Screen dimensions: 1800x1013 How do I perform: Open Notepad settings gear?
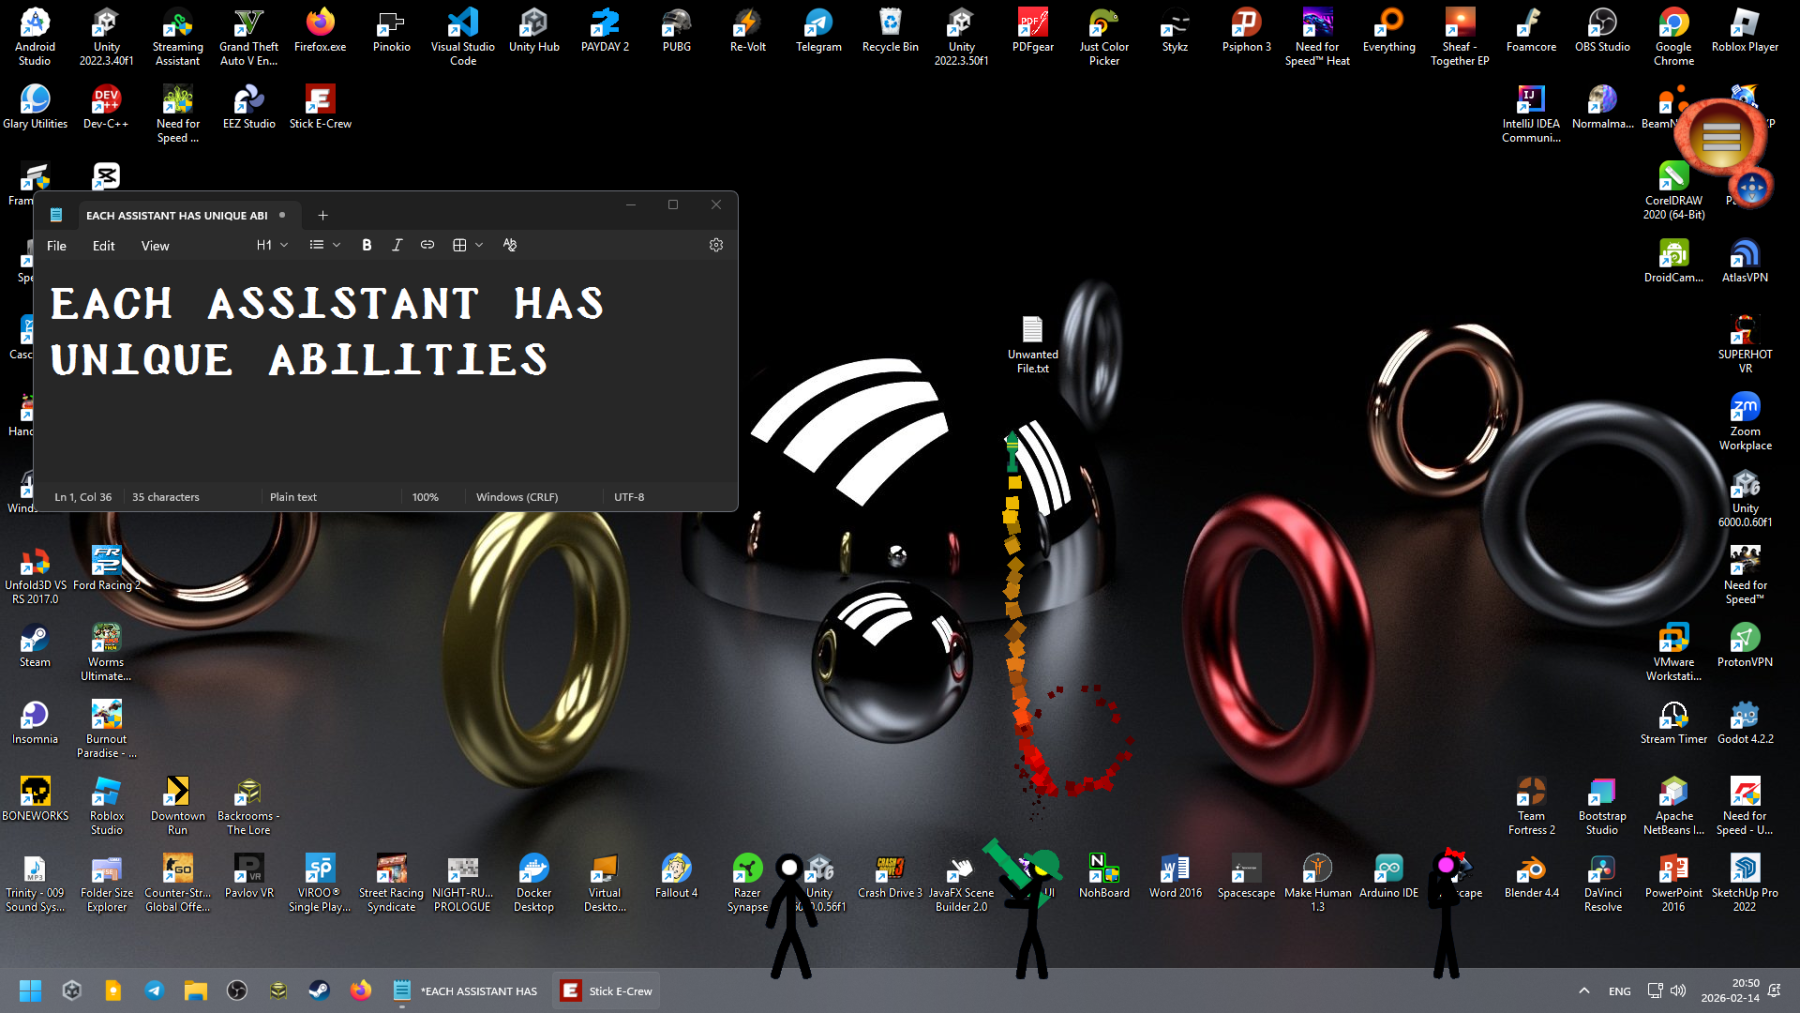(x=716, y=245)
